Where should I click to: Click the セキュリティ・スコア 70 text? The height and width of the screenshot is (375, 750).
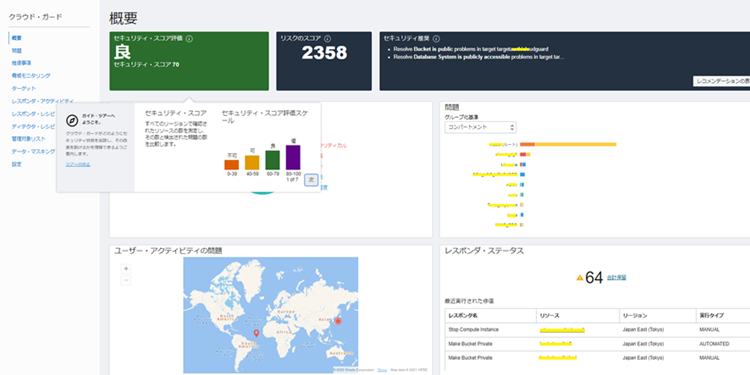(x=146, y=64)
